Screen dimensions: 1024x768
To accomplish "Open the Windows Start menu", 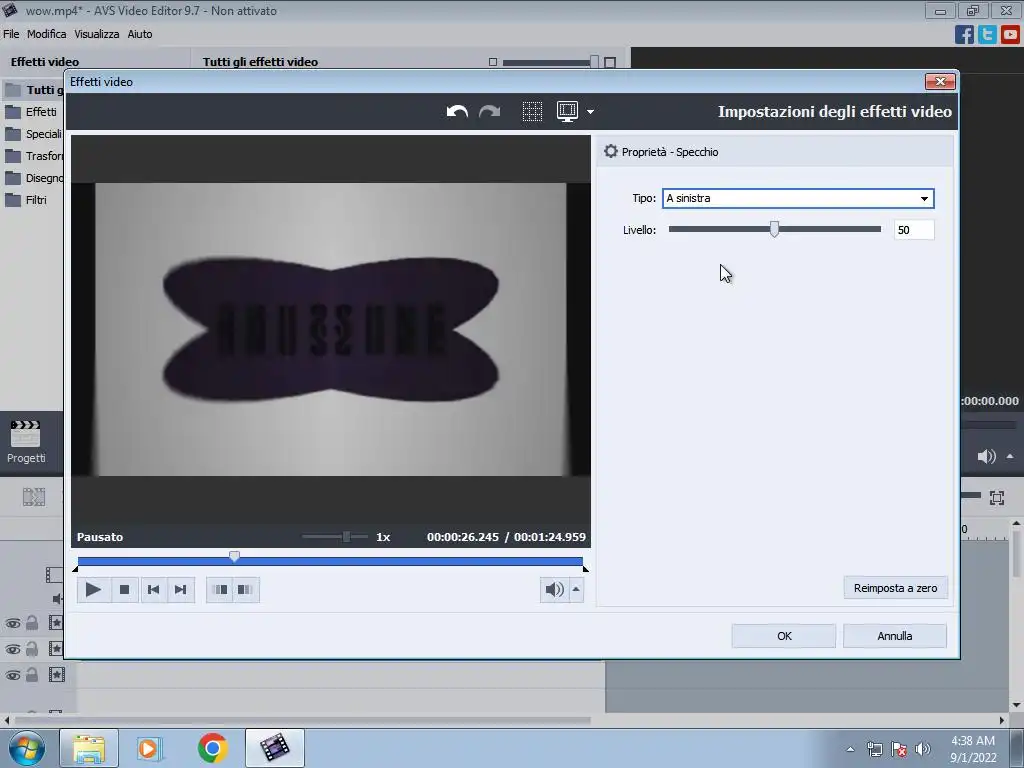I will click(26, 748).
